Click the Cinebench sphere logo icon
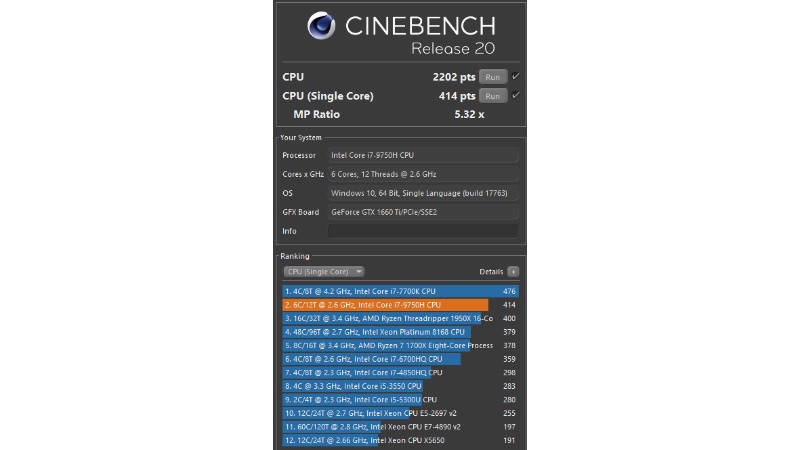This screenshot has height=450, width=800. (321, 26)
